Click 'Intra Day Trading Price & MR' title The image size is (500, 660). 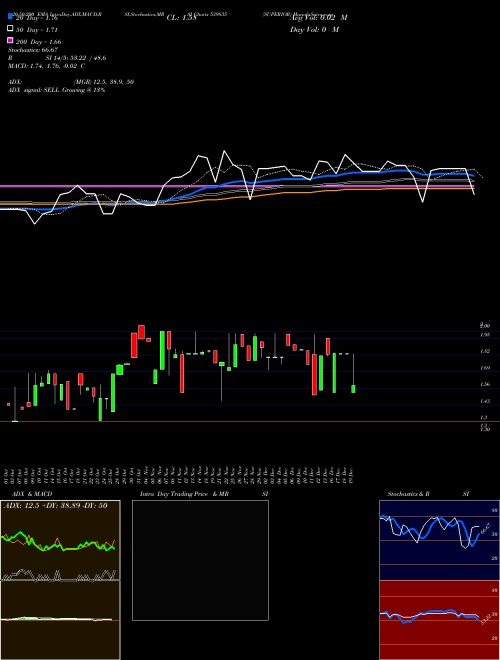(184, 494)
